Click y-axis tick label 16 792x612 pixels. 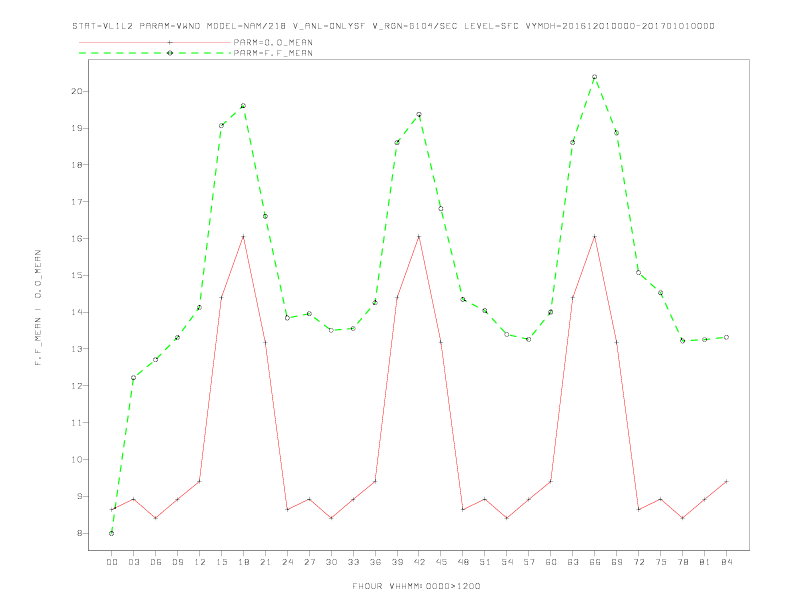point(77,238)
